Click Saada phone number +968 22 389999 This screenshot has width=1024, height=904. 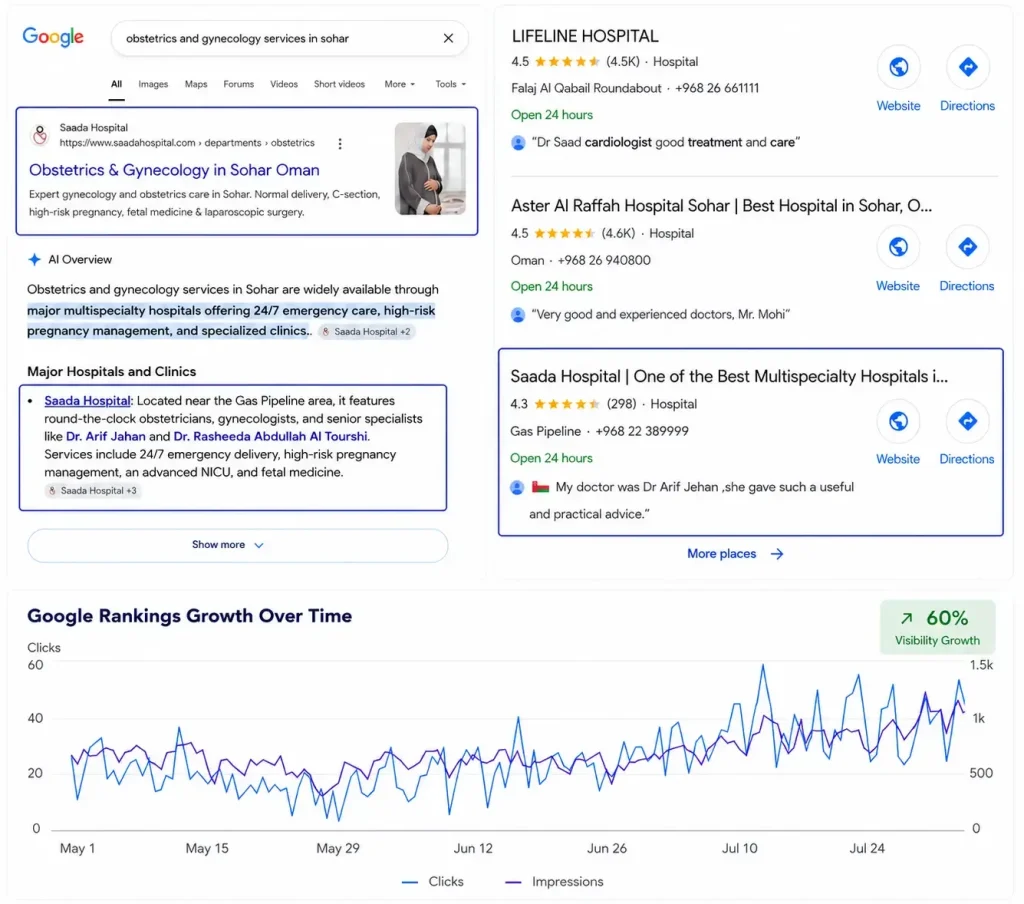pyautogui.click(x=641, y=432)
